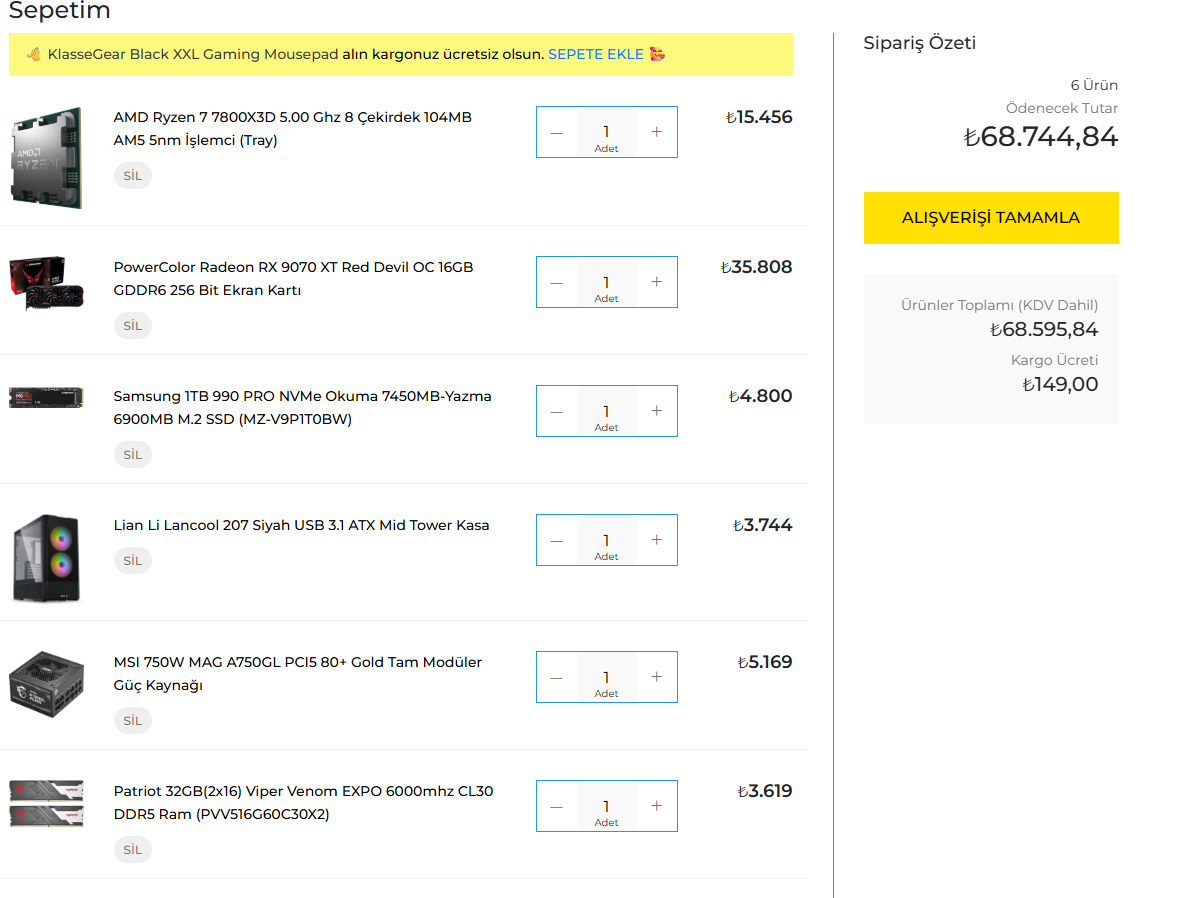Remove PowerColor Radeon RX 9070 XT with SİL
Image resolution: width=1188 pixels, height=898 pixels.
click(x=133, y=326)
